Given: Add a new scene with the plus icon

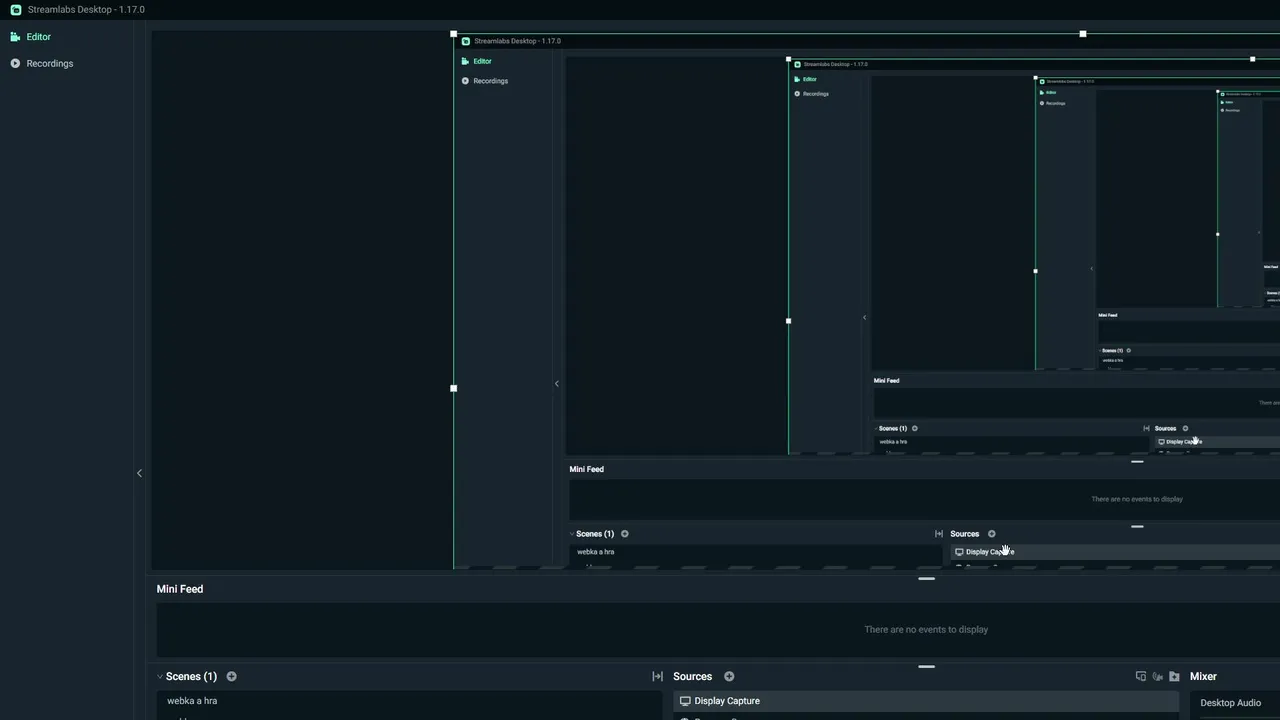Looking at the screenshot, I should tap(231, 676).
